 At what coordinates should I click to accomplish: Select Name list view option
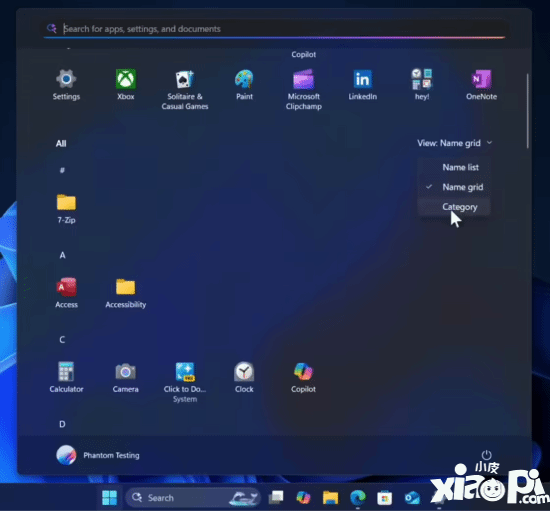(454, 167)
